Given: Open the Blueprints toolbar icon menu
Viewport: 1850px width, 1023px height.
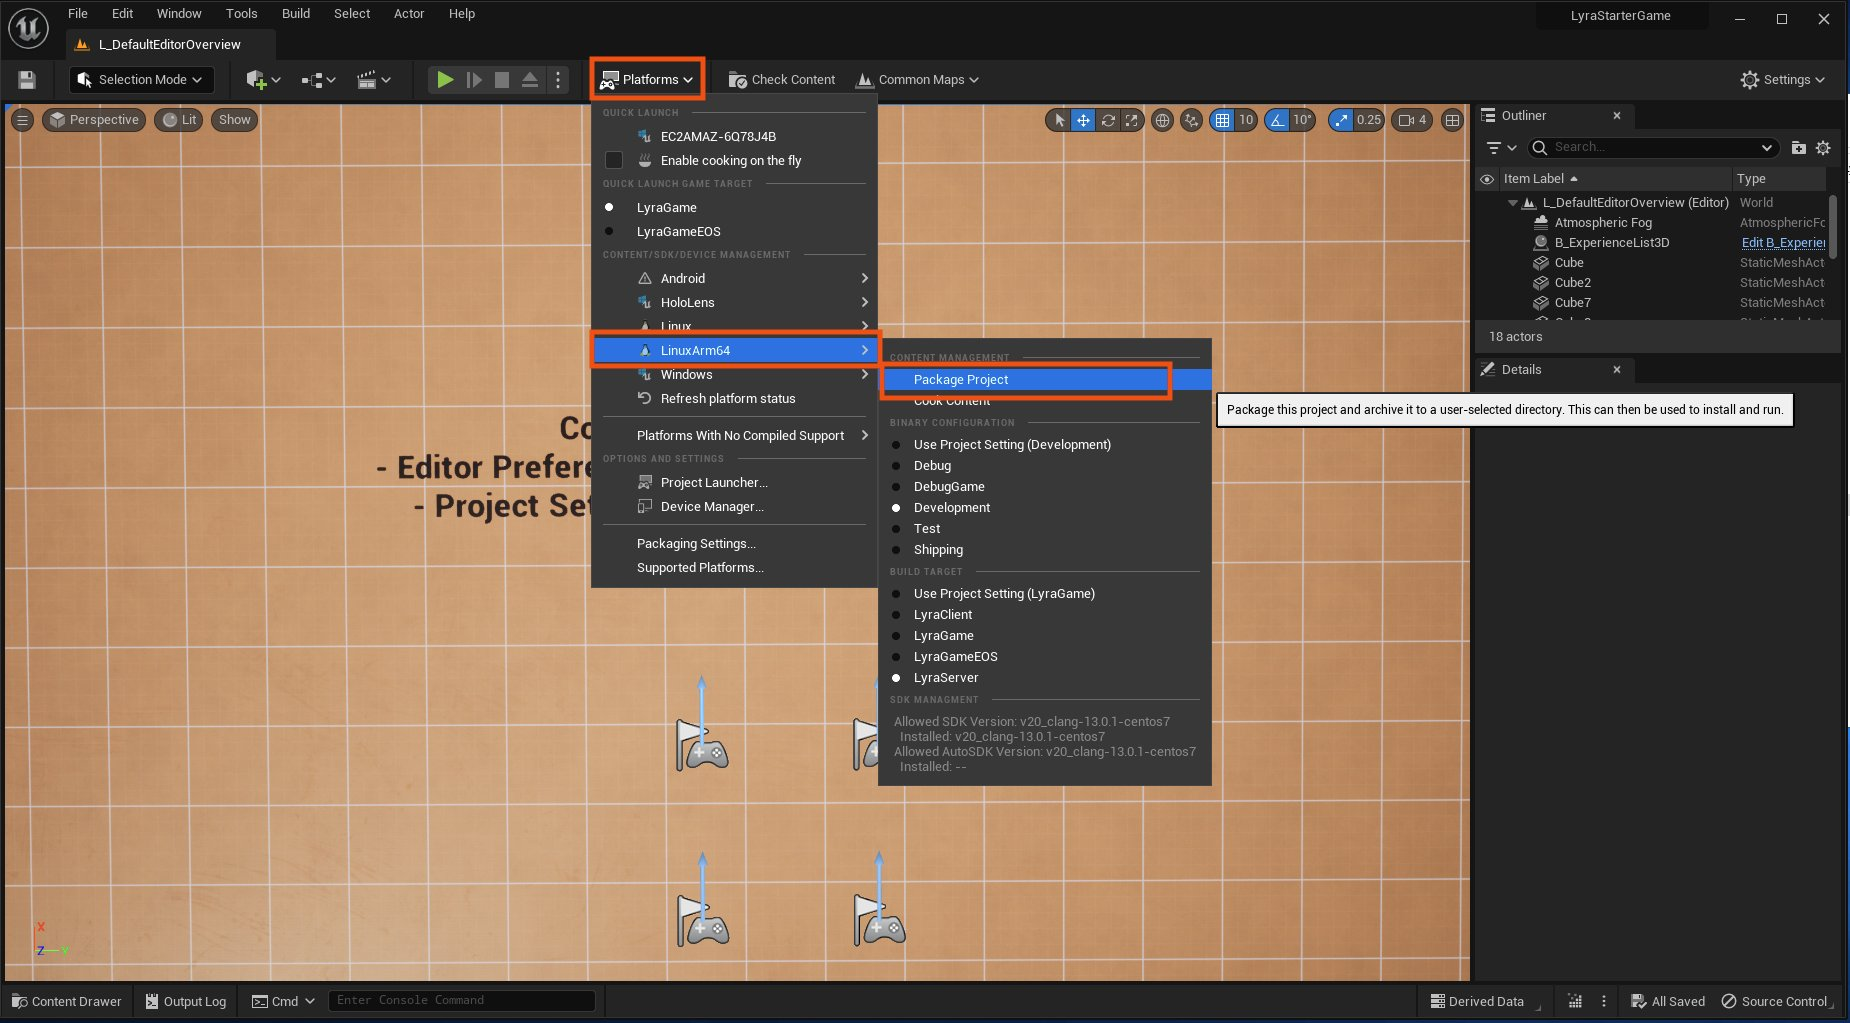Looking at the screenshot, I should [x=319, y=80].
